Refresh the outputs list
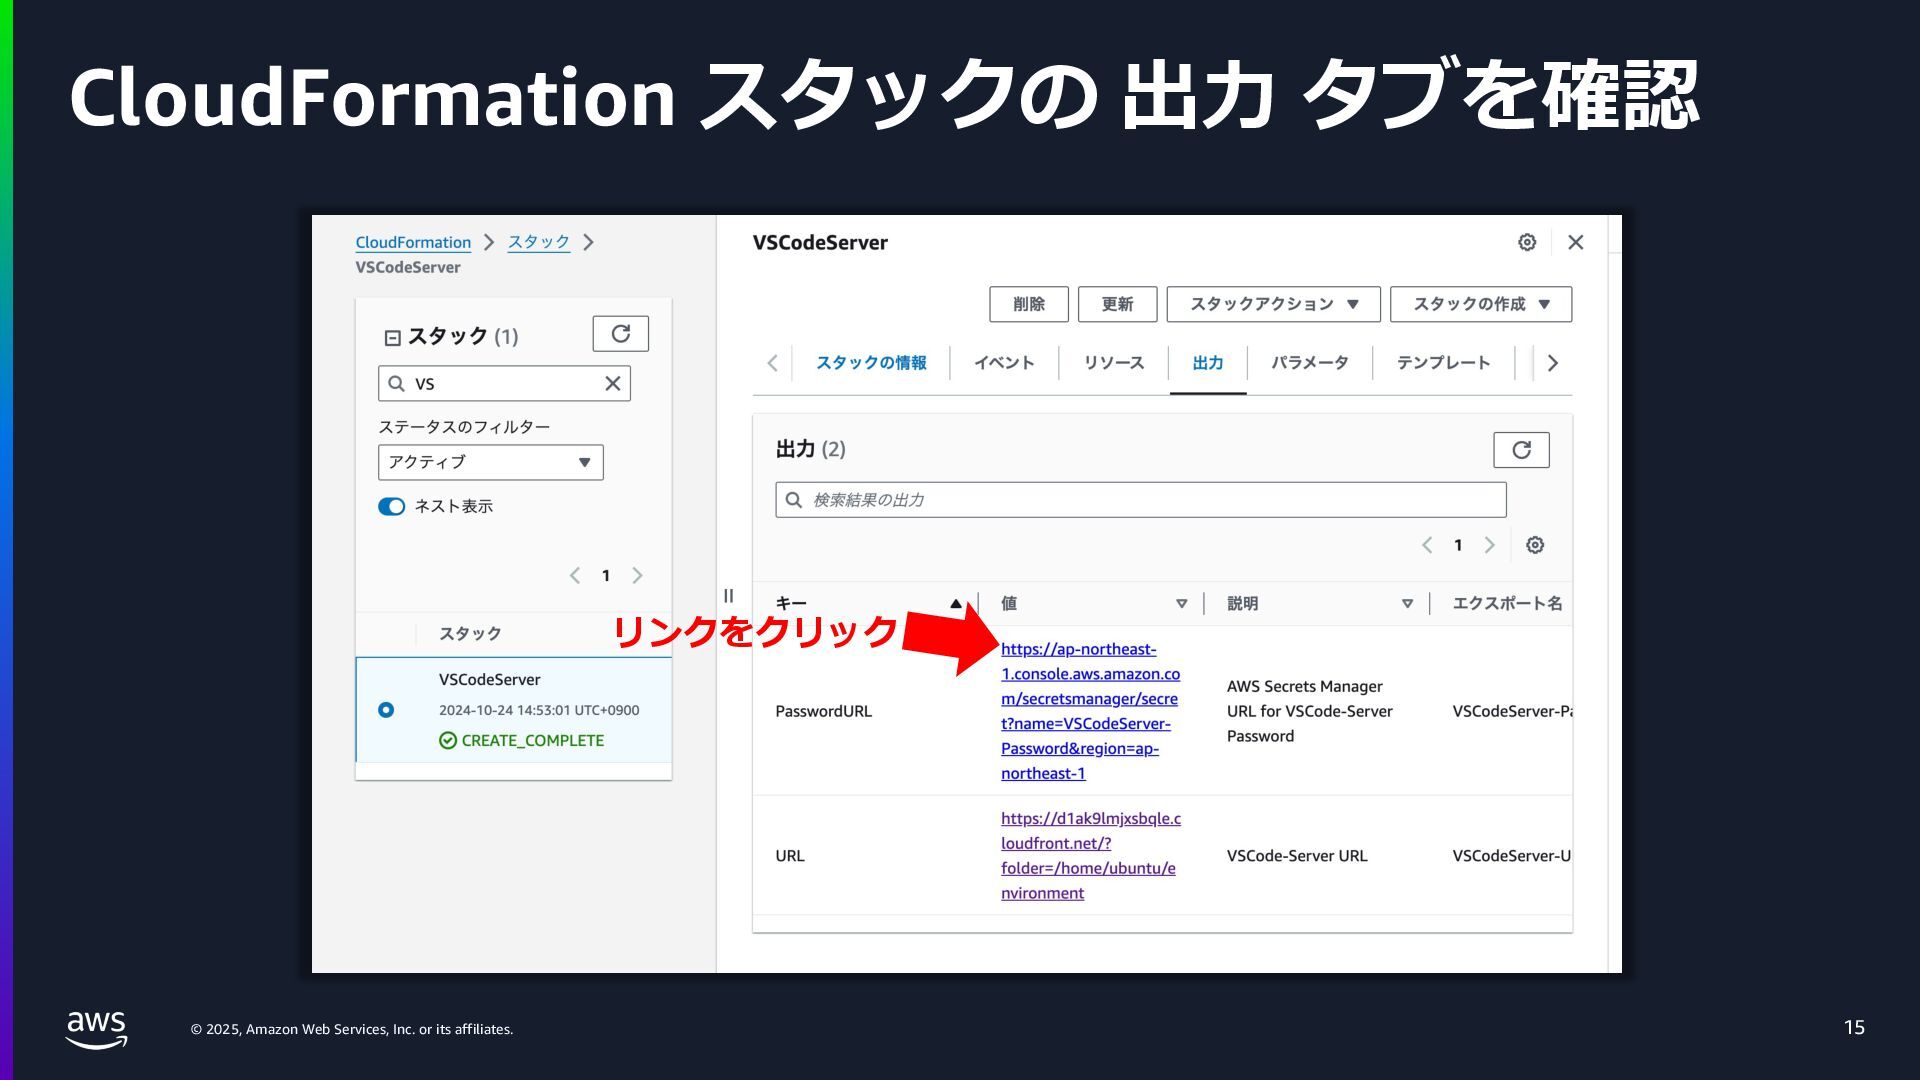Image resolution: width=1920 pixels, height=1080 pixels. tap(1520, 450)
